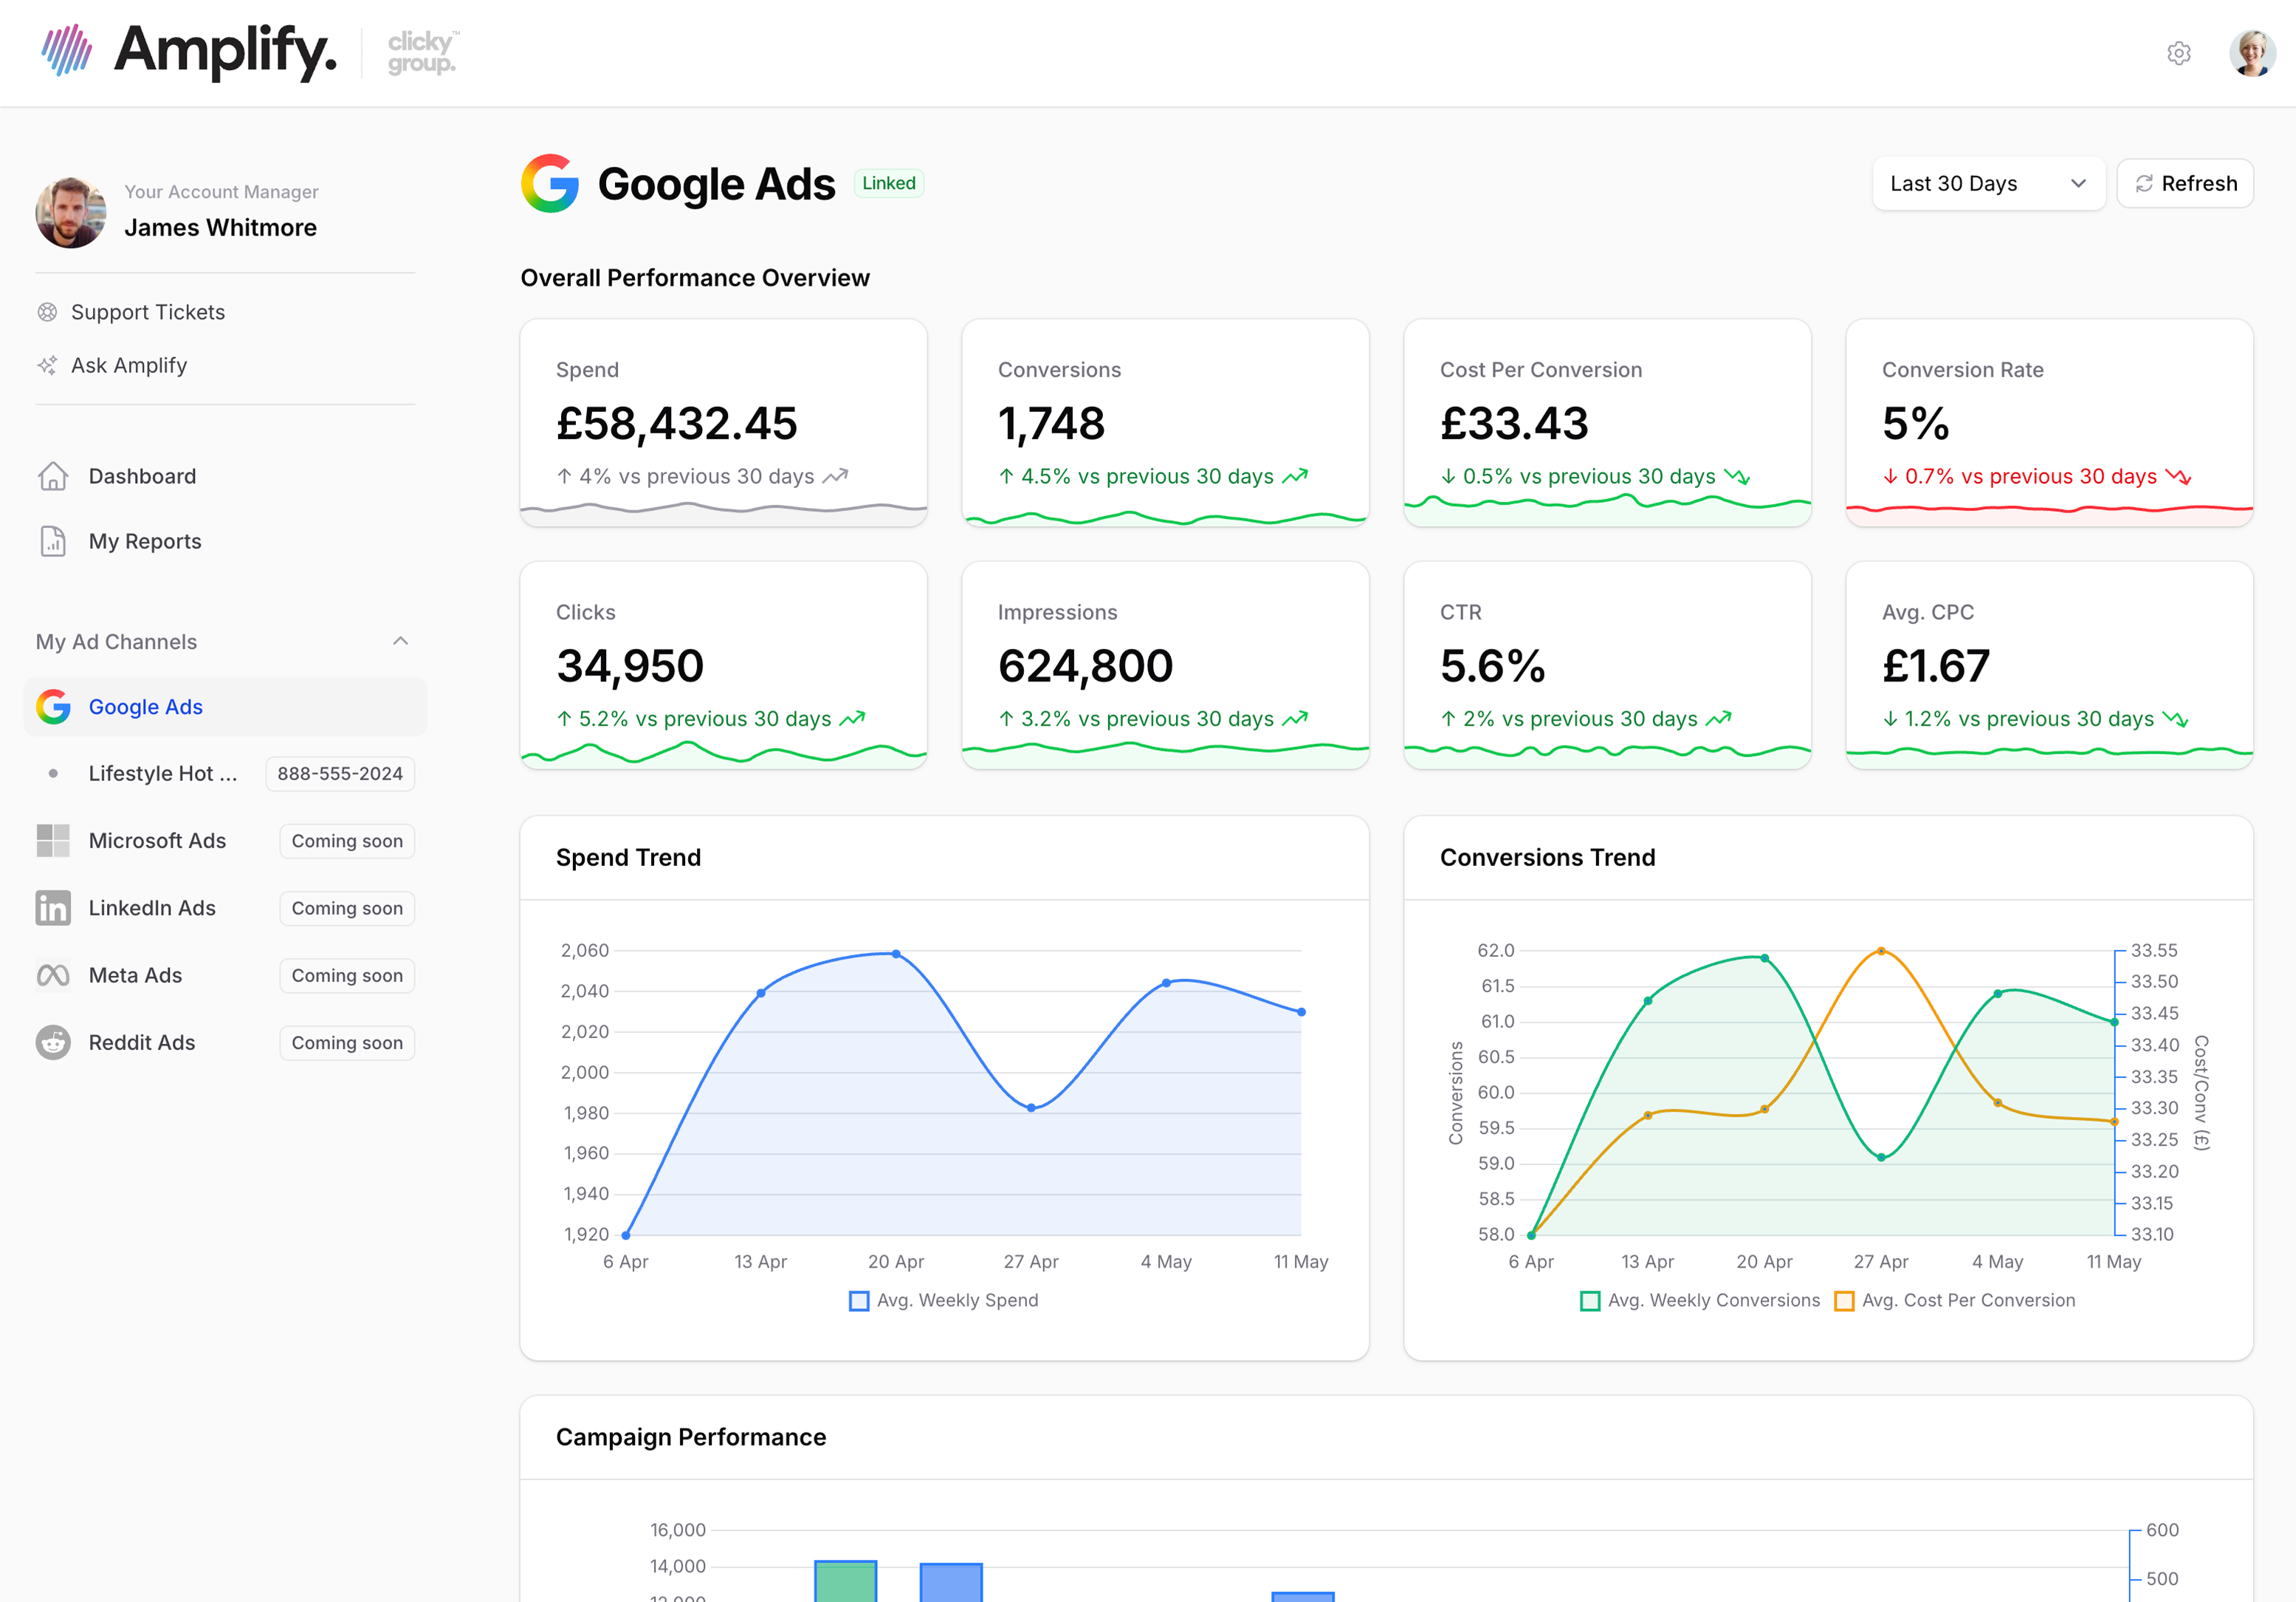Open the Last 30 Days date range dropdown
The width and height of the screenshot is (2296, 1602).
click(x=1988, y=183)
